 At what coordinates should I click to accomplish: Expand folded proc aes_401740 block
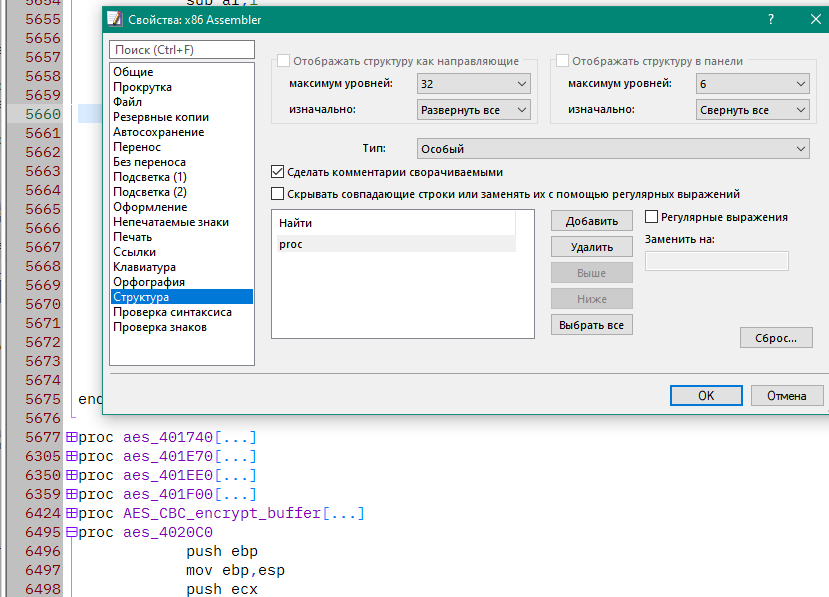(71, 438)
